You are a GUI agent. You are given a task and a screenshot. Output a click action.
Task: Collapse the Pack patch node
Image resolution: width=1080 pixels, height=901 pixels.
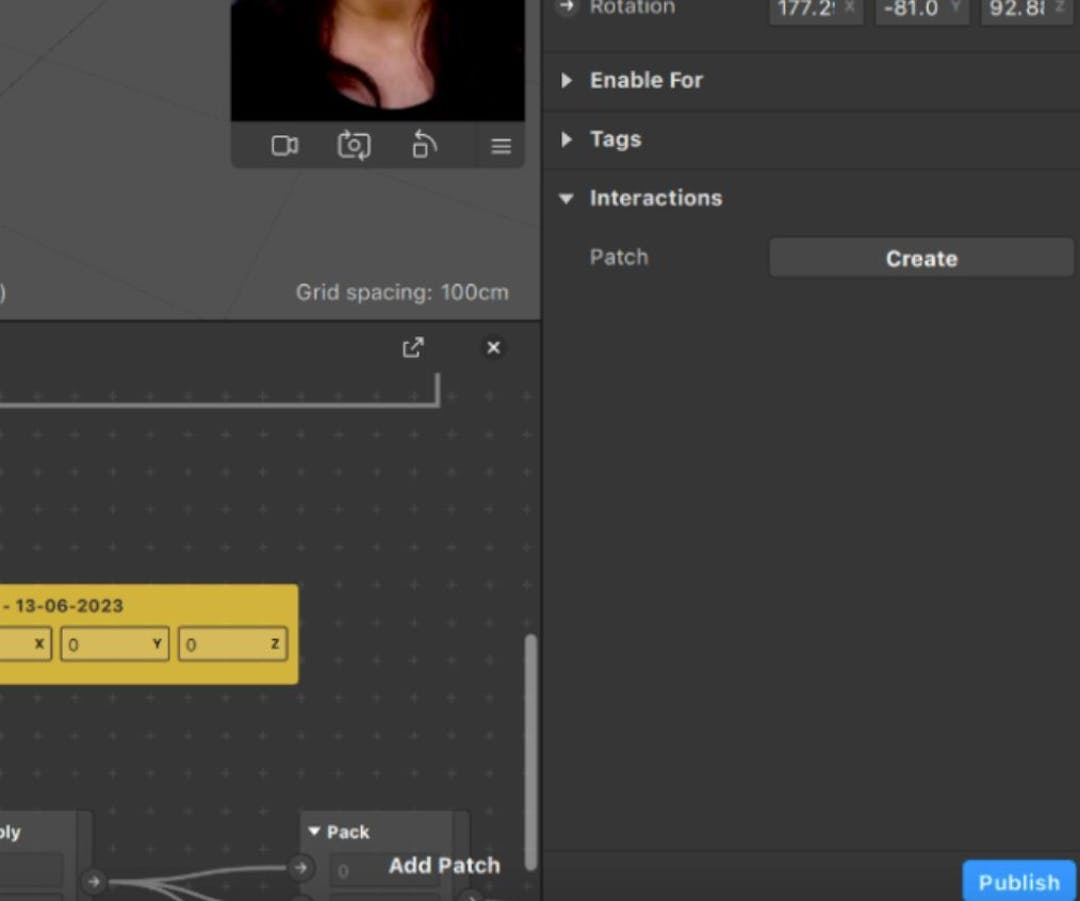[315, 831]
